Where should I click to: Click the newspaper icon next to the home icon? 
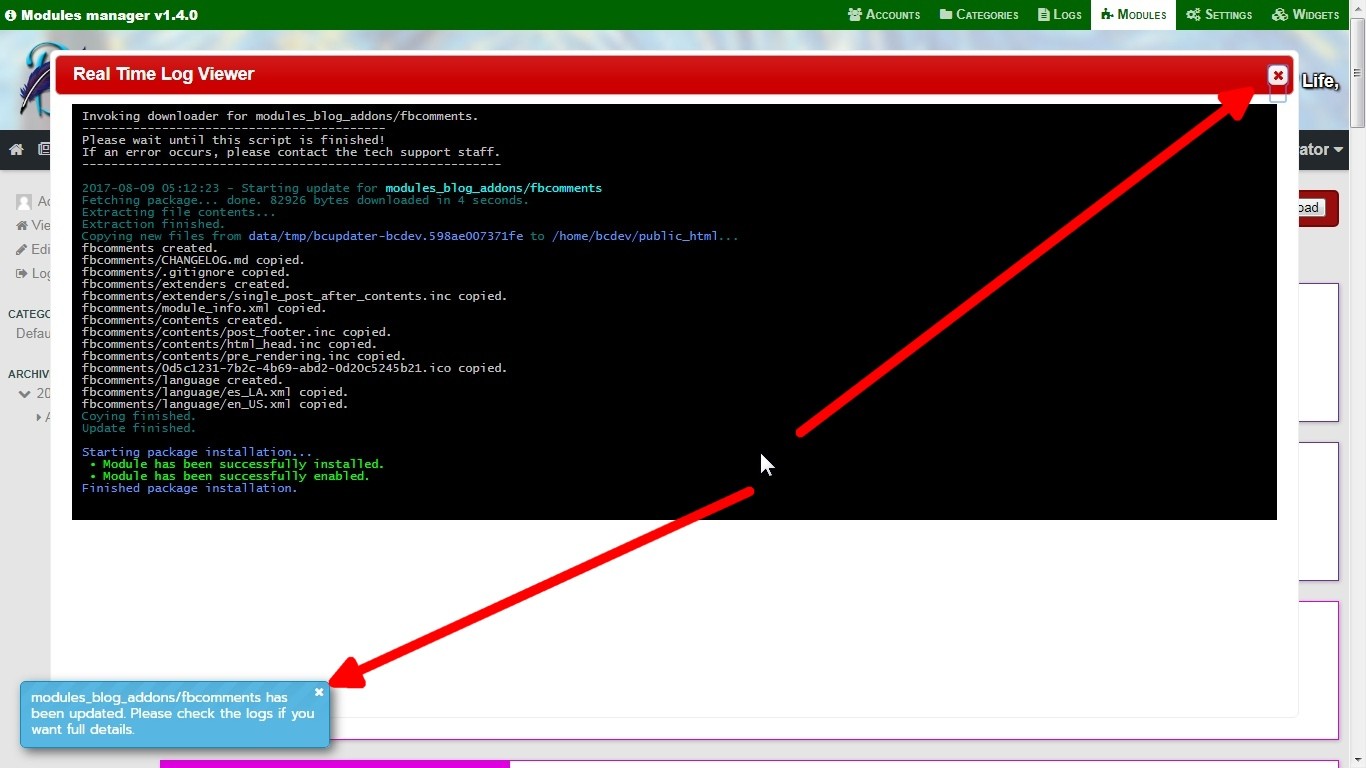44,149
